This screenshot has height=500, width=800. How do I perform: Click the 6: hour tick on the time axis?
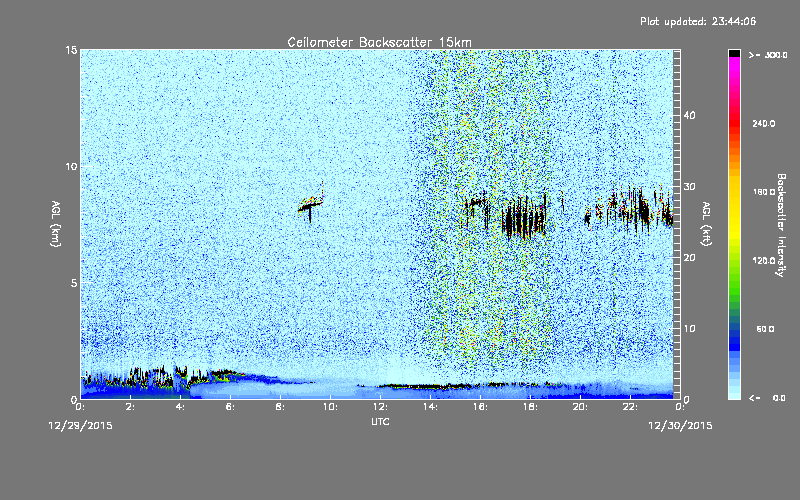point(230,407)
